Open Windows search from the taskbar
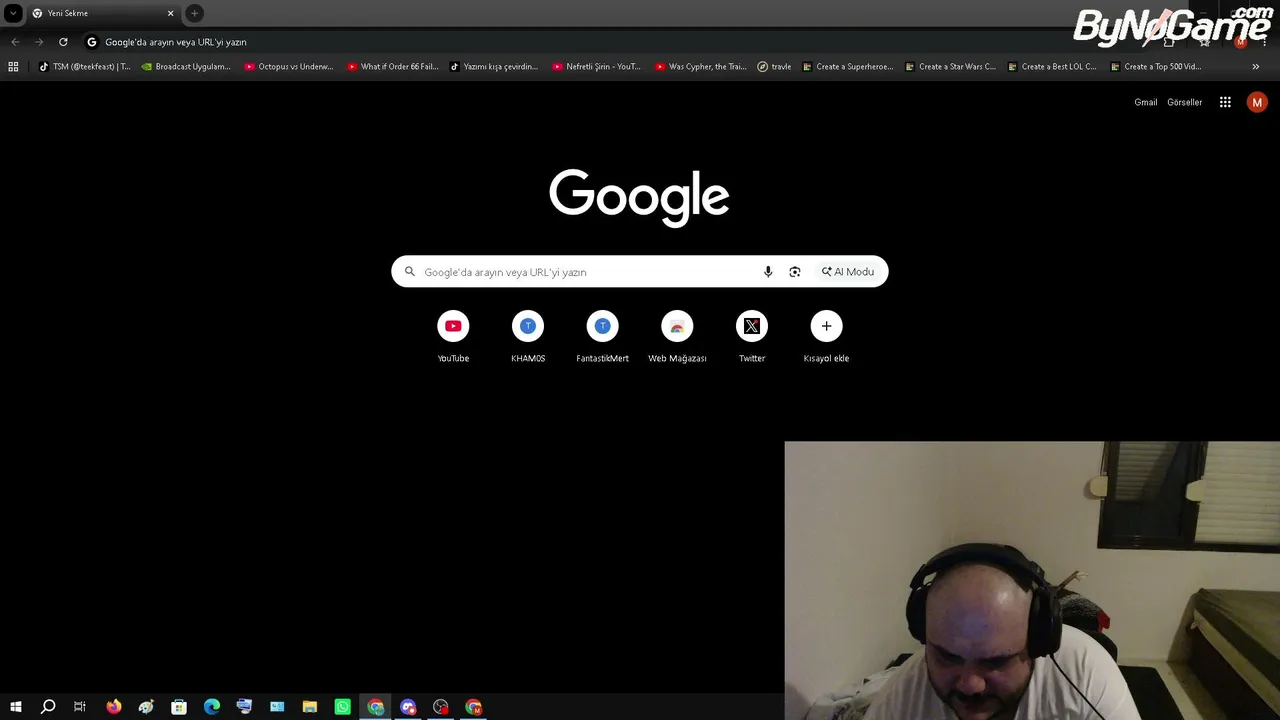Image resolution: width=1280 pixels, height=720 pixels. pyautogui.click(x=47, y=707)
